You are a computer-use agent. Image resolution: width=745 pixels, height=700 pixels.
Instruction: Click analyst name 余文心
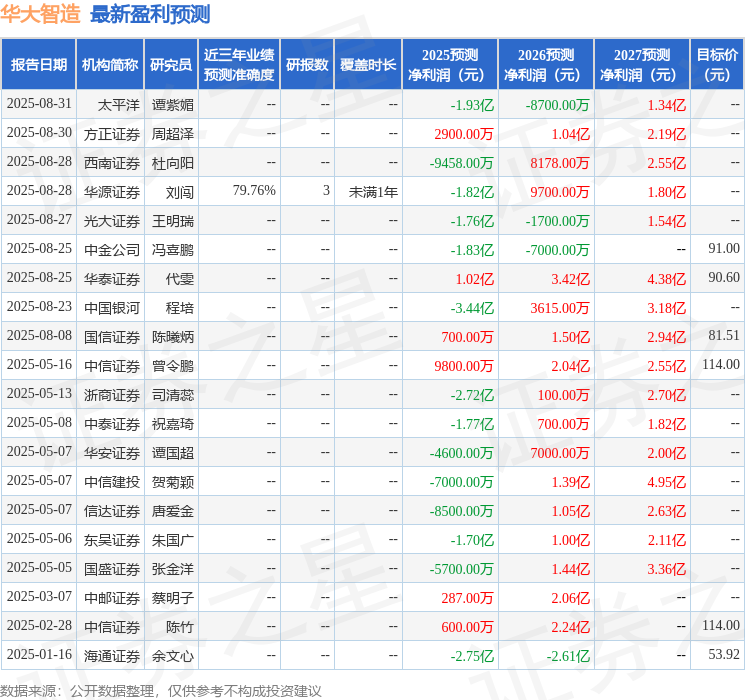172,656
